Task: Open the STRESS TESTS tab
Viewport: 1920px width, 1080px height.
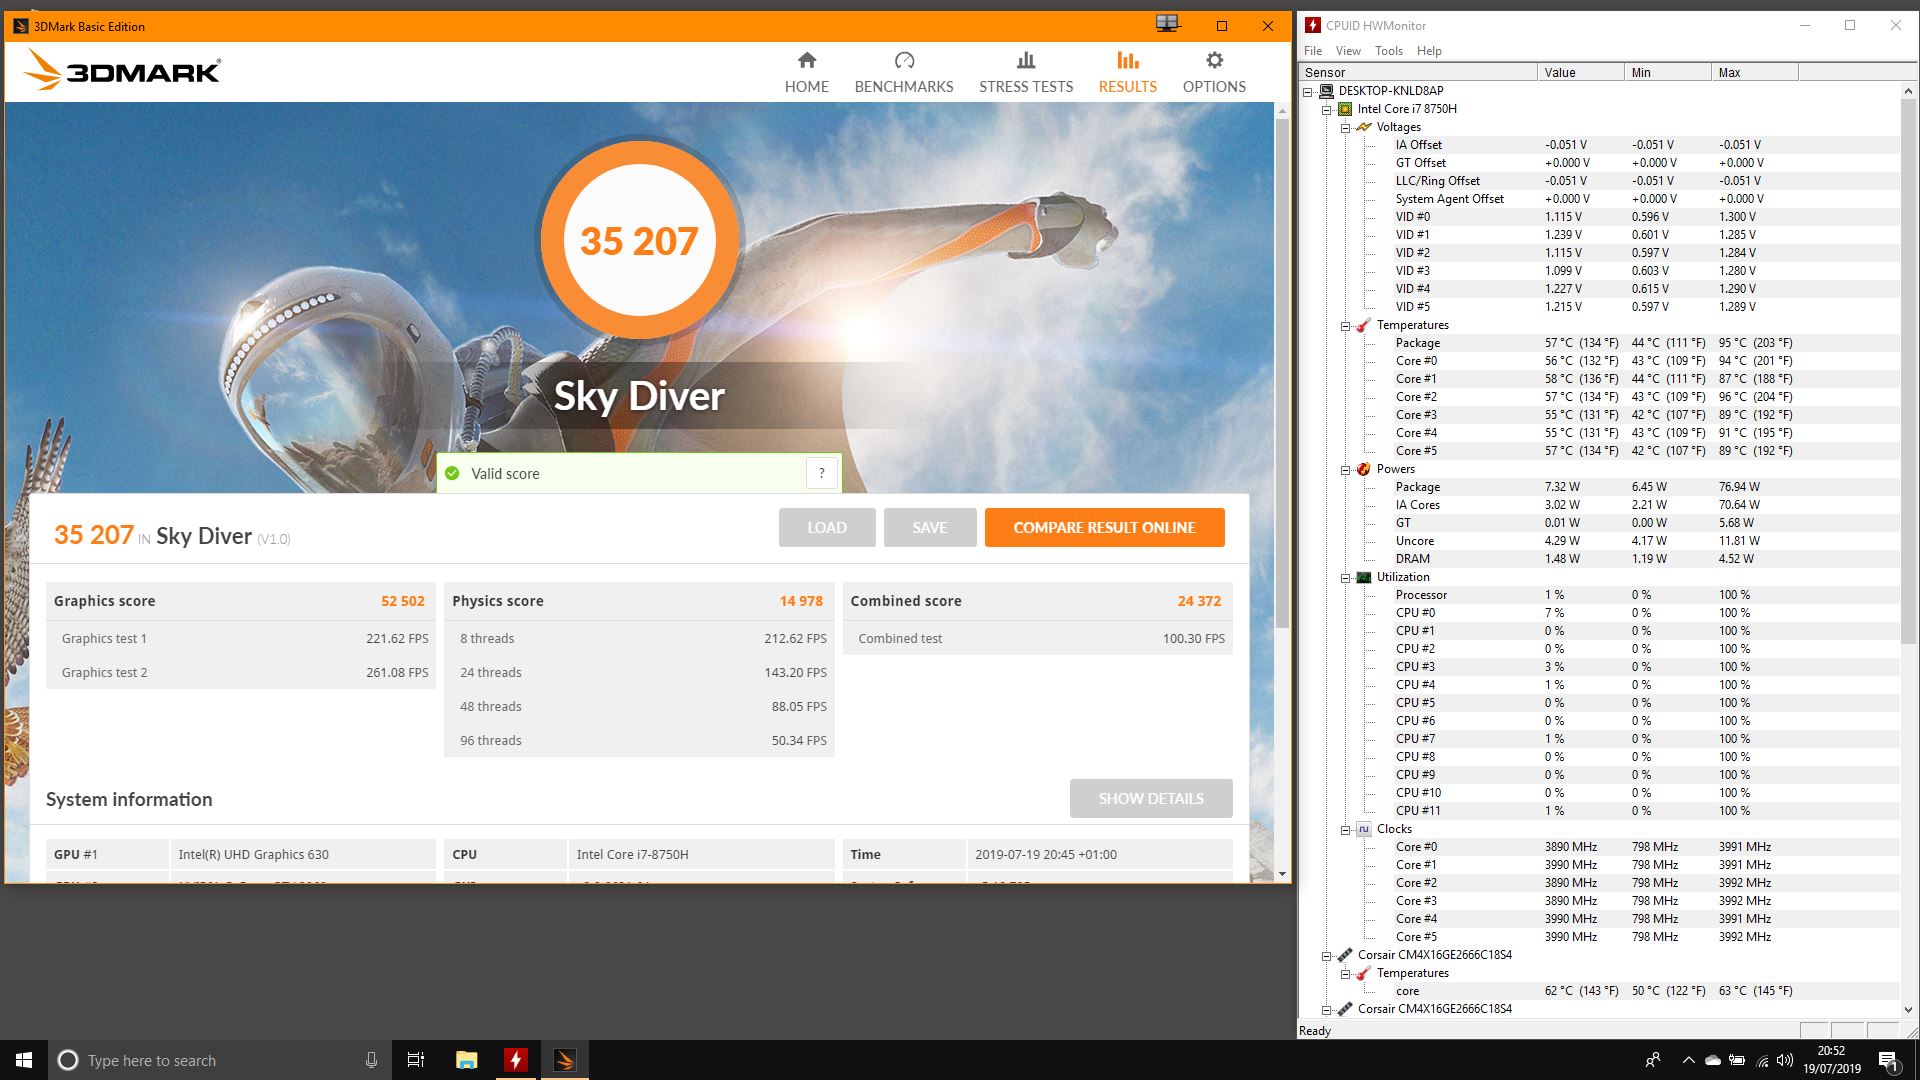Action: click(x=1026, y=73)
